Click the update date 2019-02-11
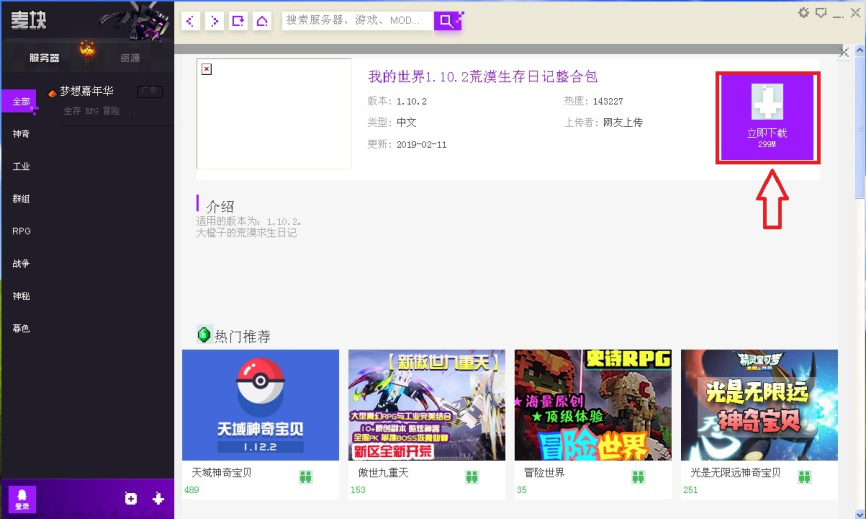The width and height of the screenshot is (866, 519). [421, 145]
